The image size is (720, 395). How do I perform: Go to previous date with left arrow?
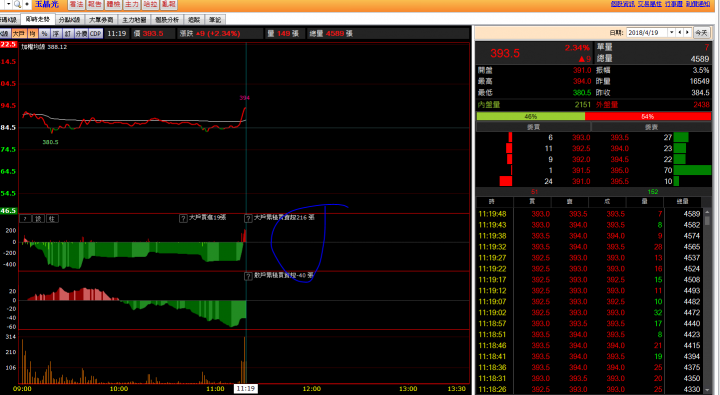(x=680, y=33)
